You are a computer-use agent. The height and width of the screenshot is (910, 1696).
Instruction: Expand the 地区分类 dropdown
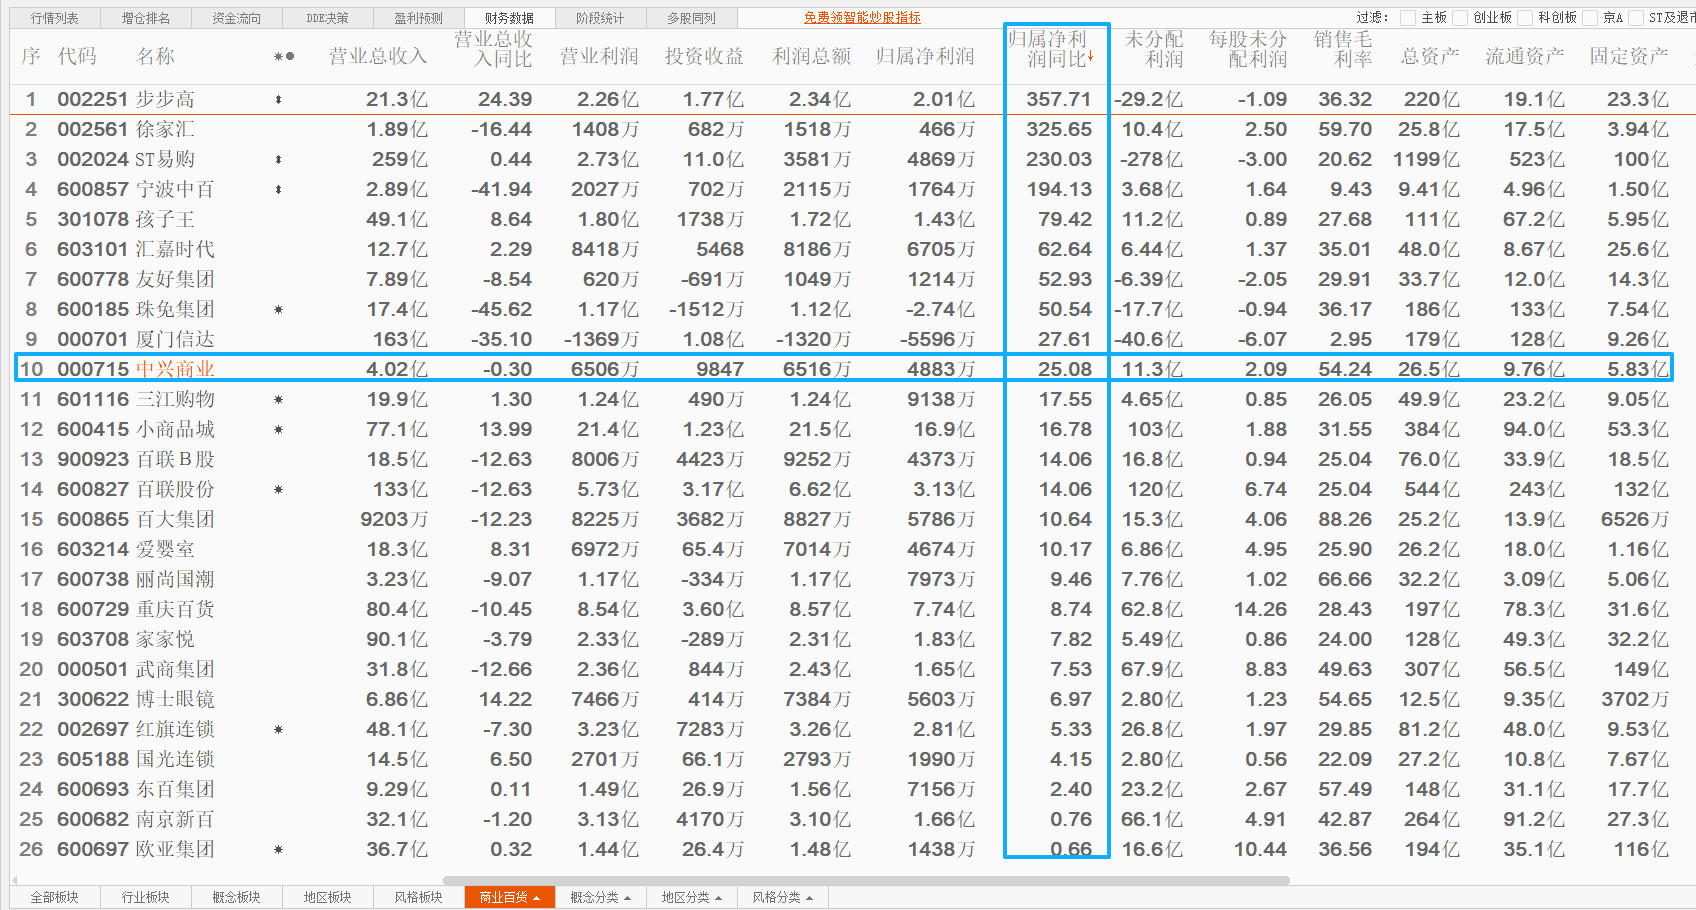pyautogui.click(x=692, y=897)
